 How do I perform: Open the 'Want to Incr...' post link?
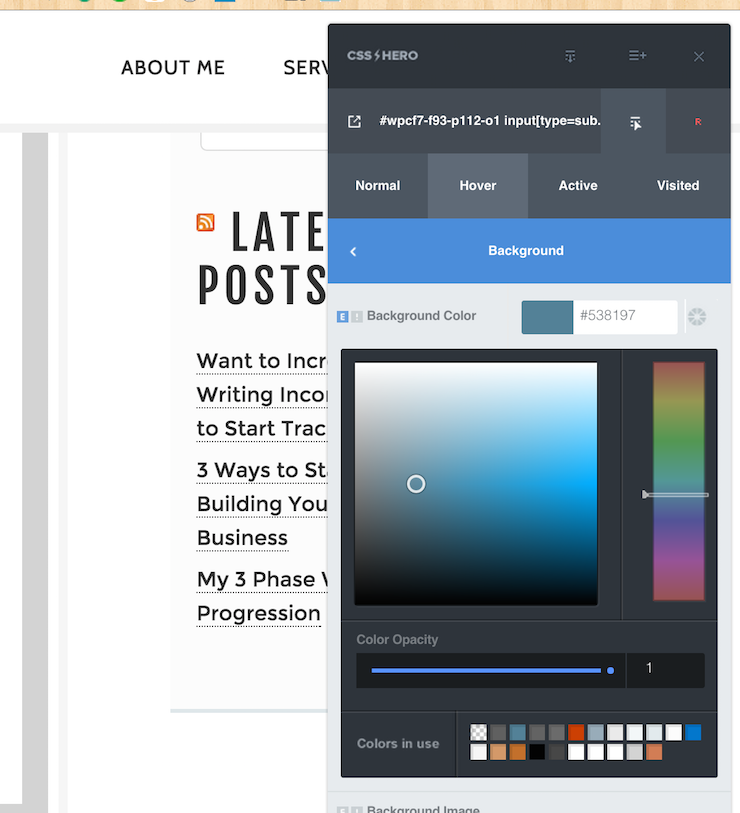coord(262,395)
